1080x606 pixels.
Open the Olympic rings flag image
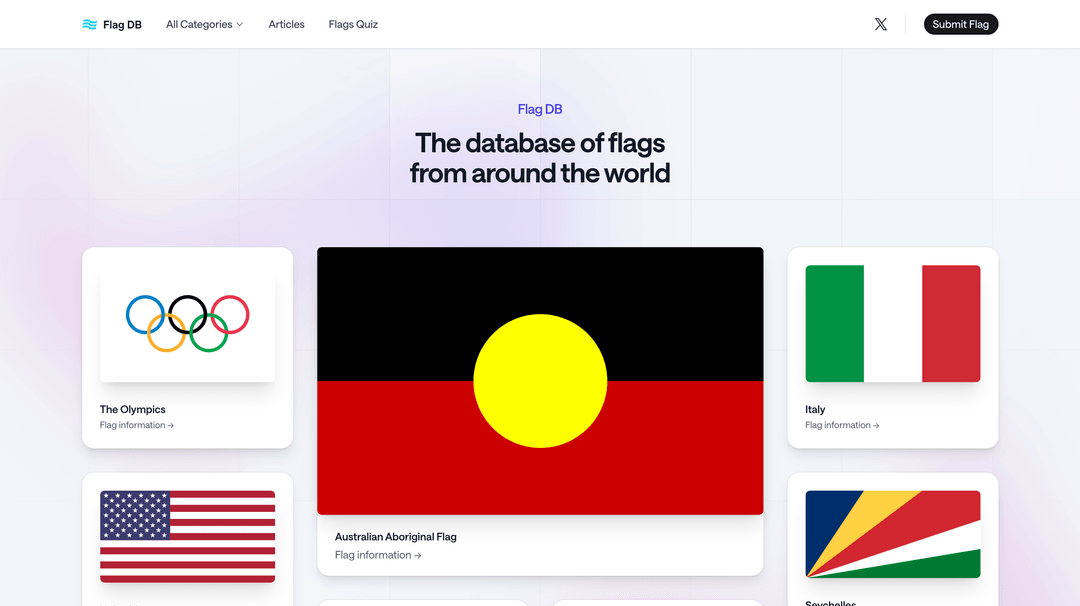pyautogui.click(x=187, y=323)
